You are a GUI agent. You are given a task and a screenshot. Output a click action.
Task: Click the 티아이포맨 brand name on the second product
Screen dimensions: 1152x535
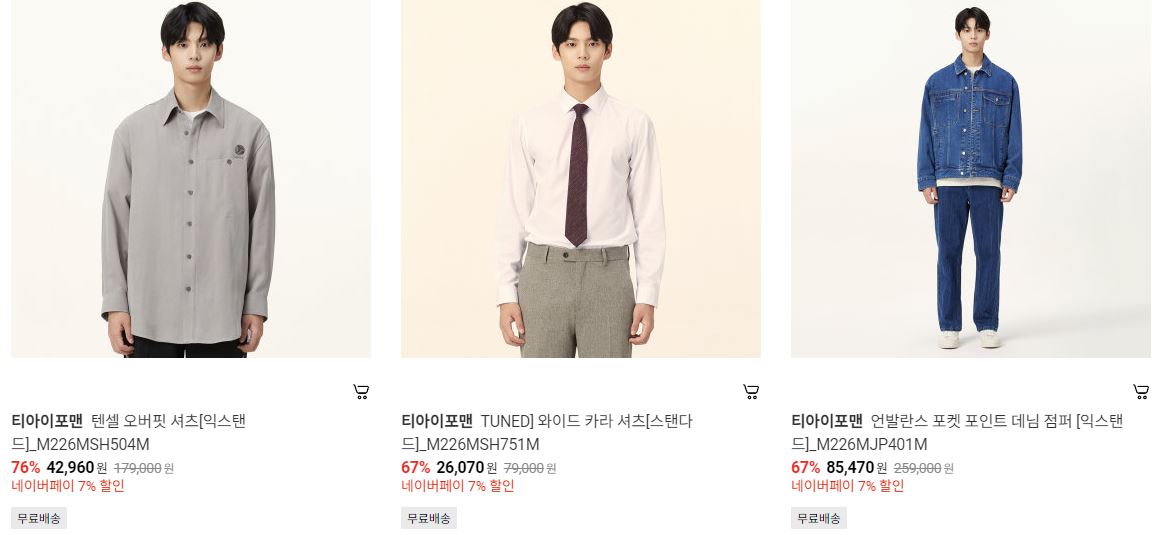click(437, 421)
